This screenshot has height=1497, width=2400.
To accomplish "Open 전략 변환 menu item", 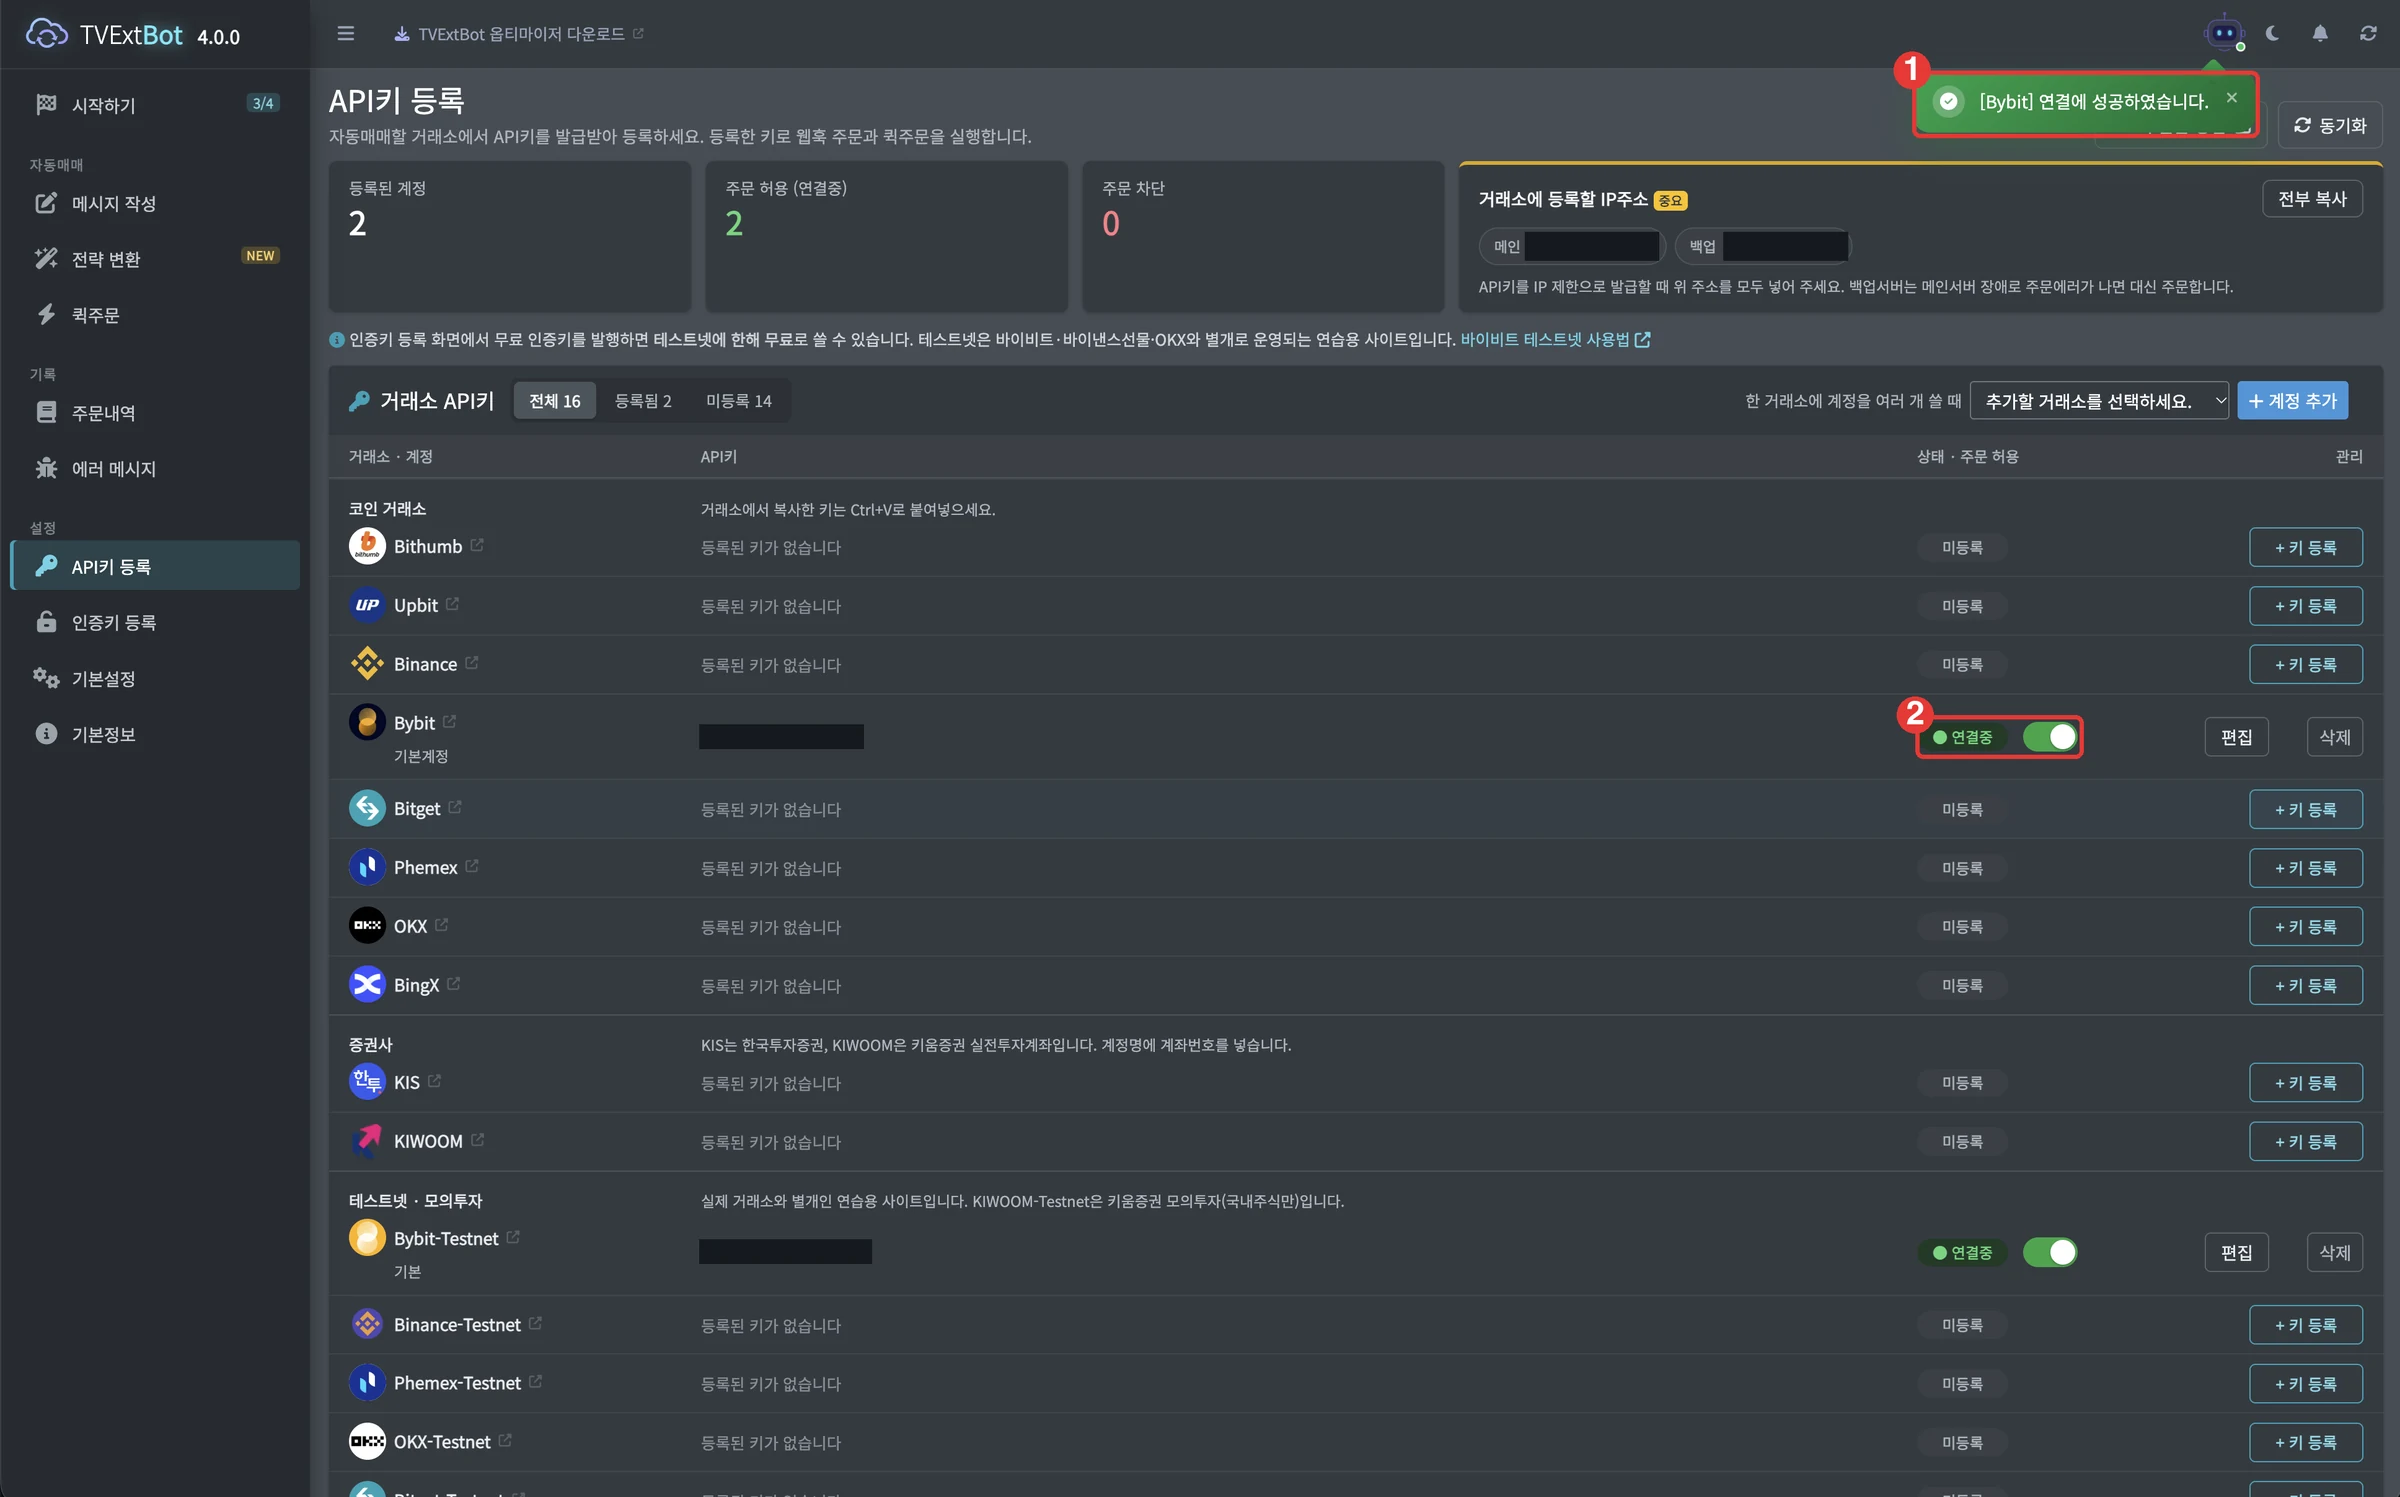I will pos(155,259).
